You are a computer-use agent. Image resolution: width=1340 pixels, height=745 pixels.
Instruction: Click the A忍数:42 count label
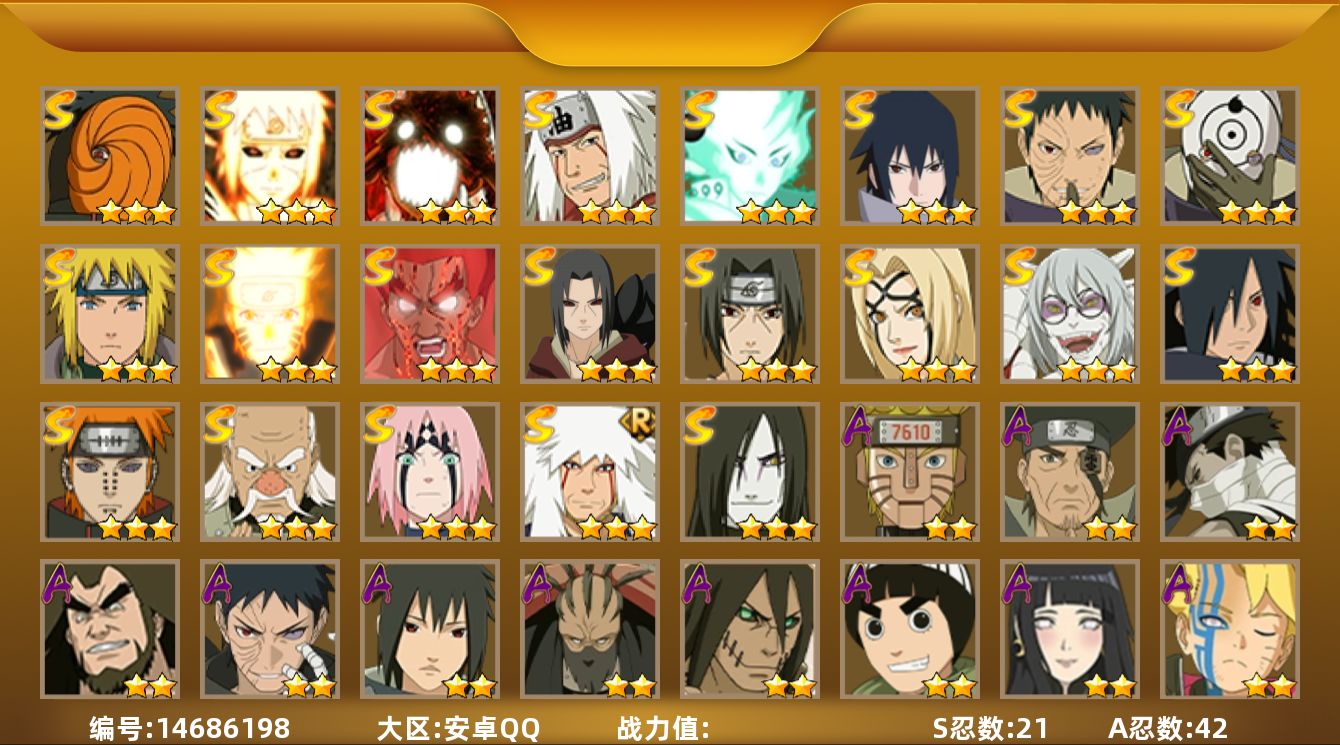click(1168, 728)
